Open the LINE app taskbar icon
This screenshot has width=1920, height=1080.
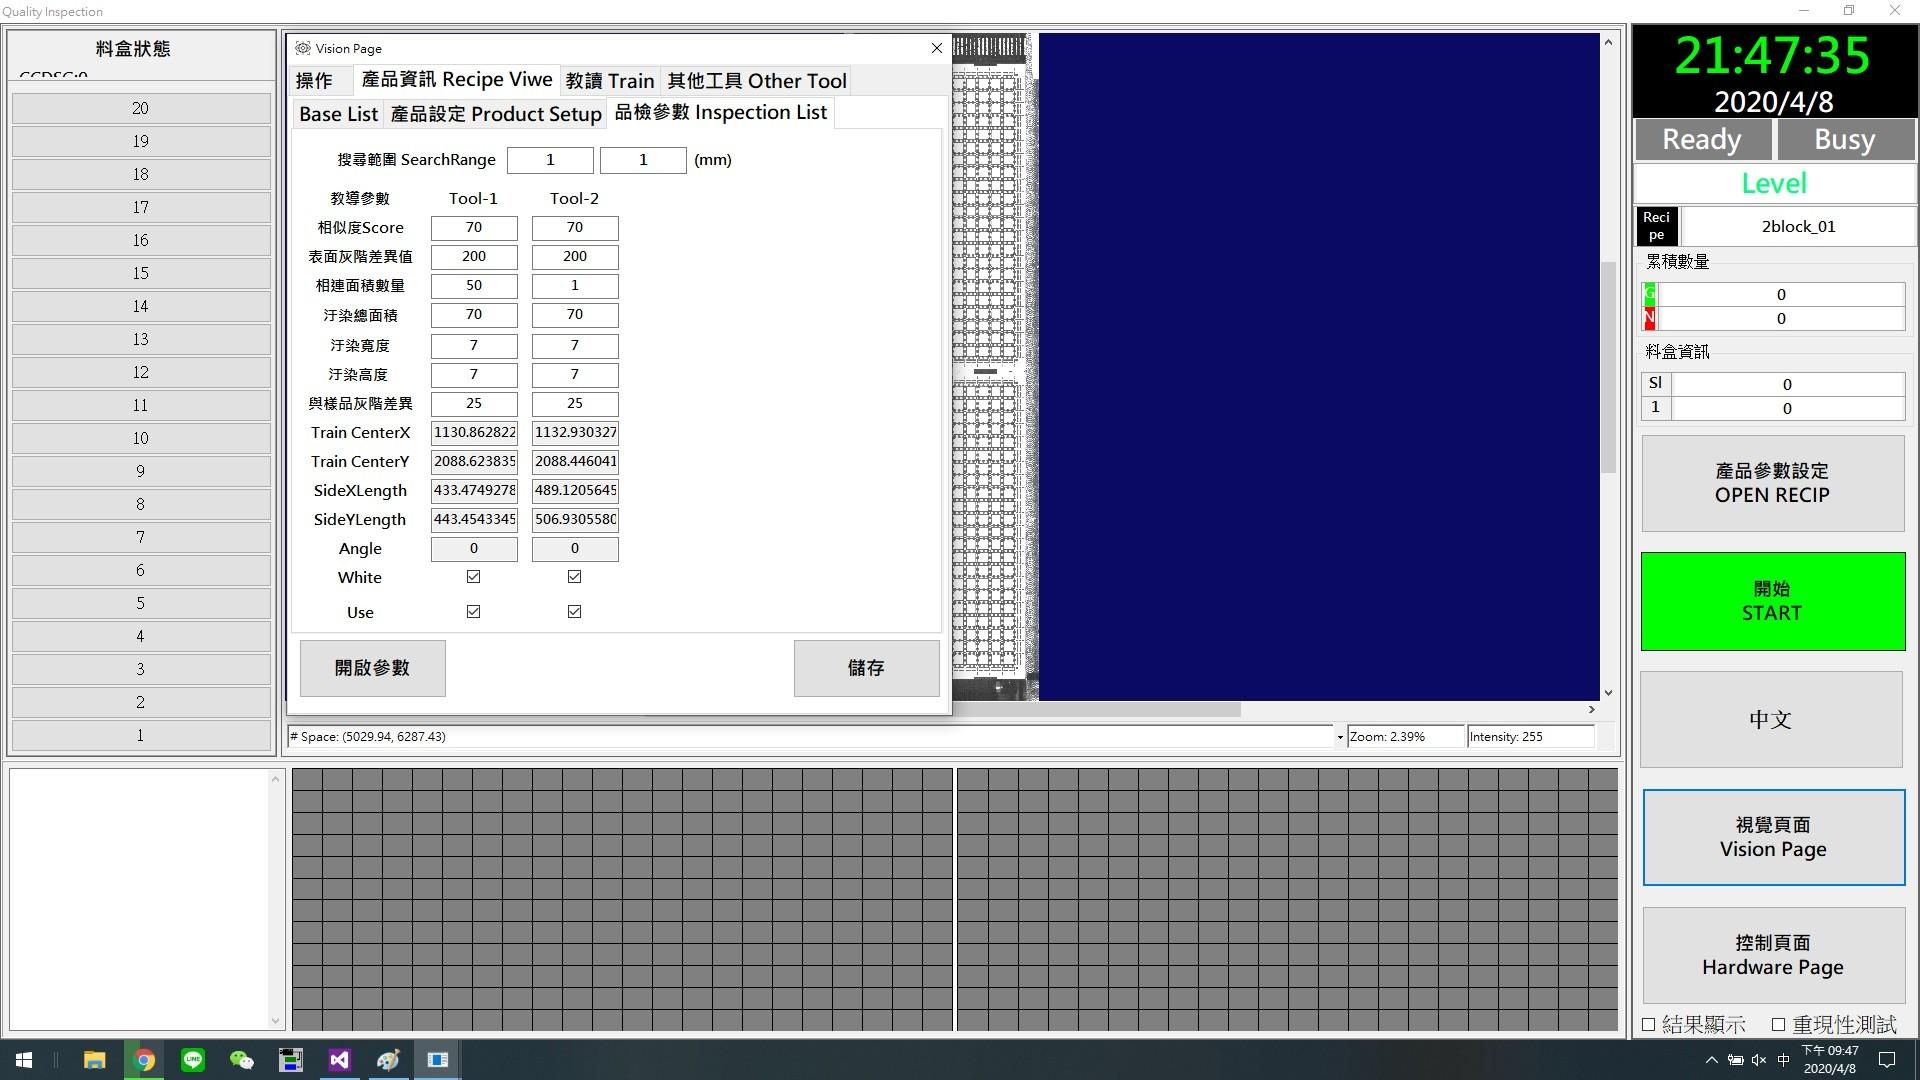pos(193,1060)
